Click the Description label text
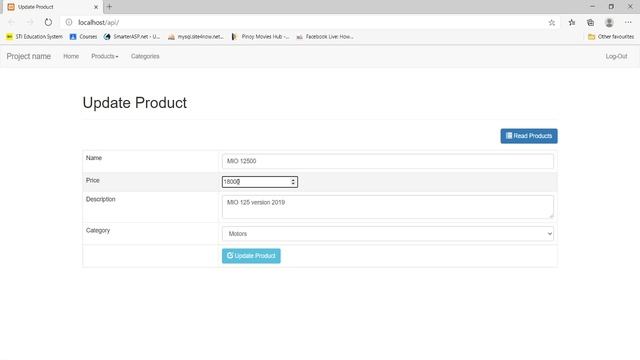The width and height of the screenshot is (640, 360). [x=101, y=199]
